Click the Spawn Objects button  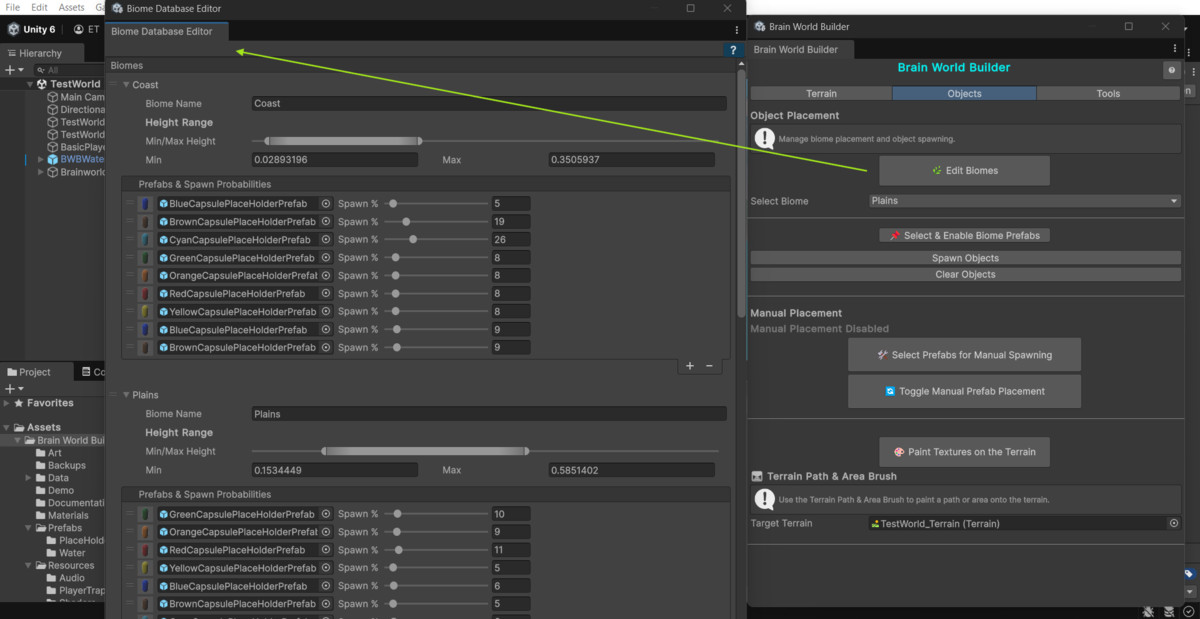(x=964, y=258)
